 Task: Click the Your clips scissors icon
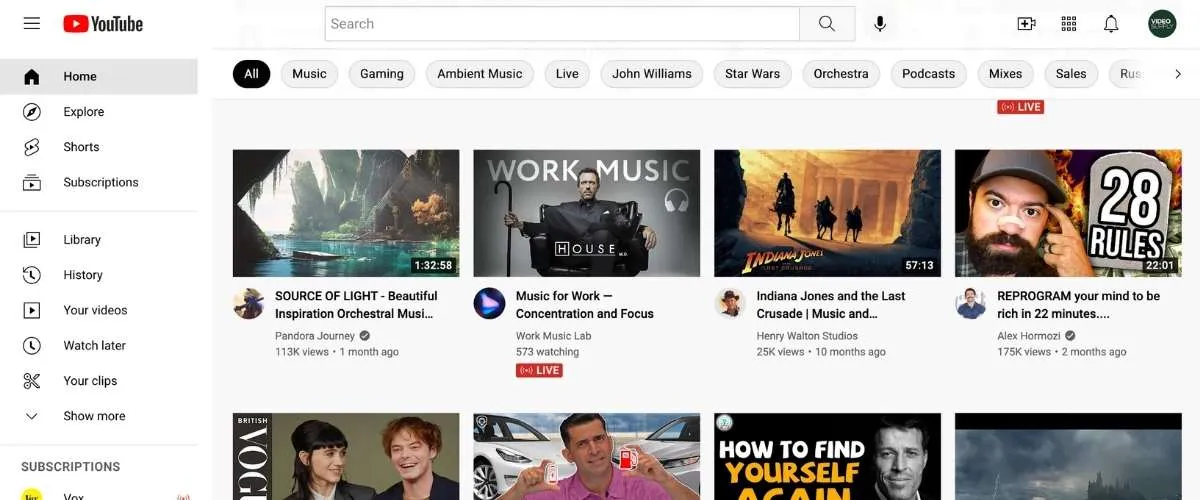coord(32,381)
